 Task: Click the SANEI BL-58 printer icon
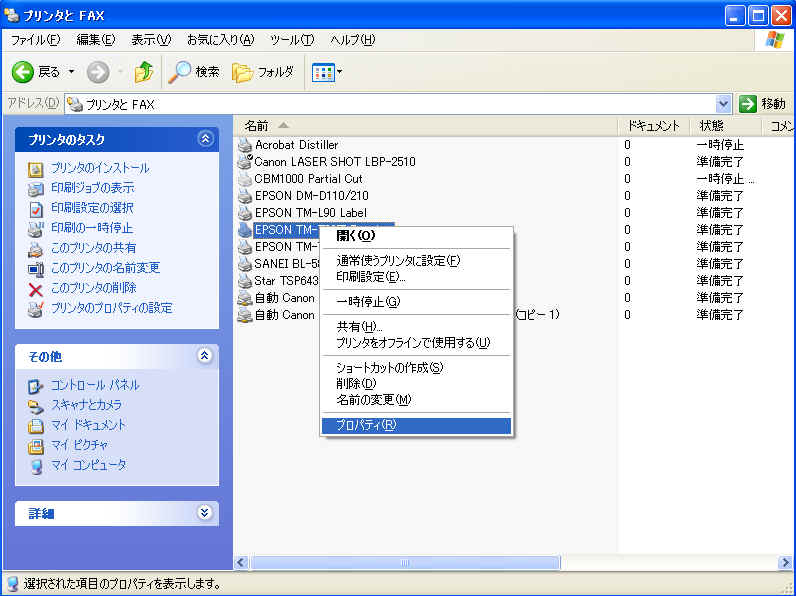coord(245,264)
